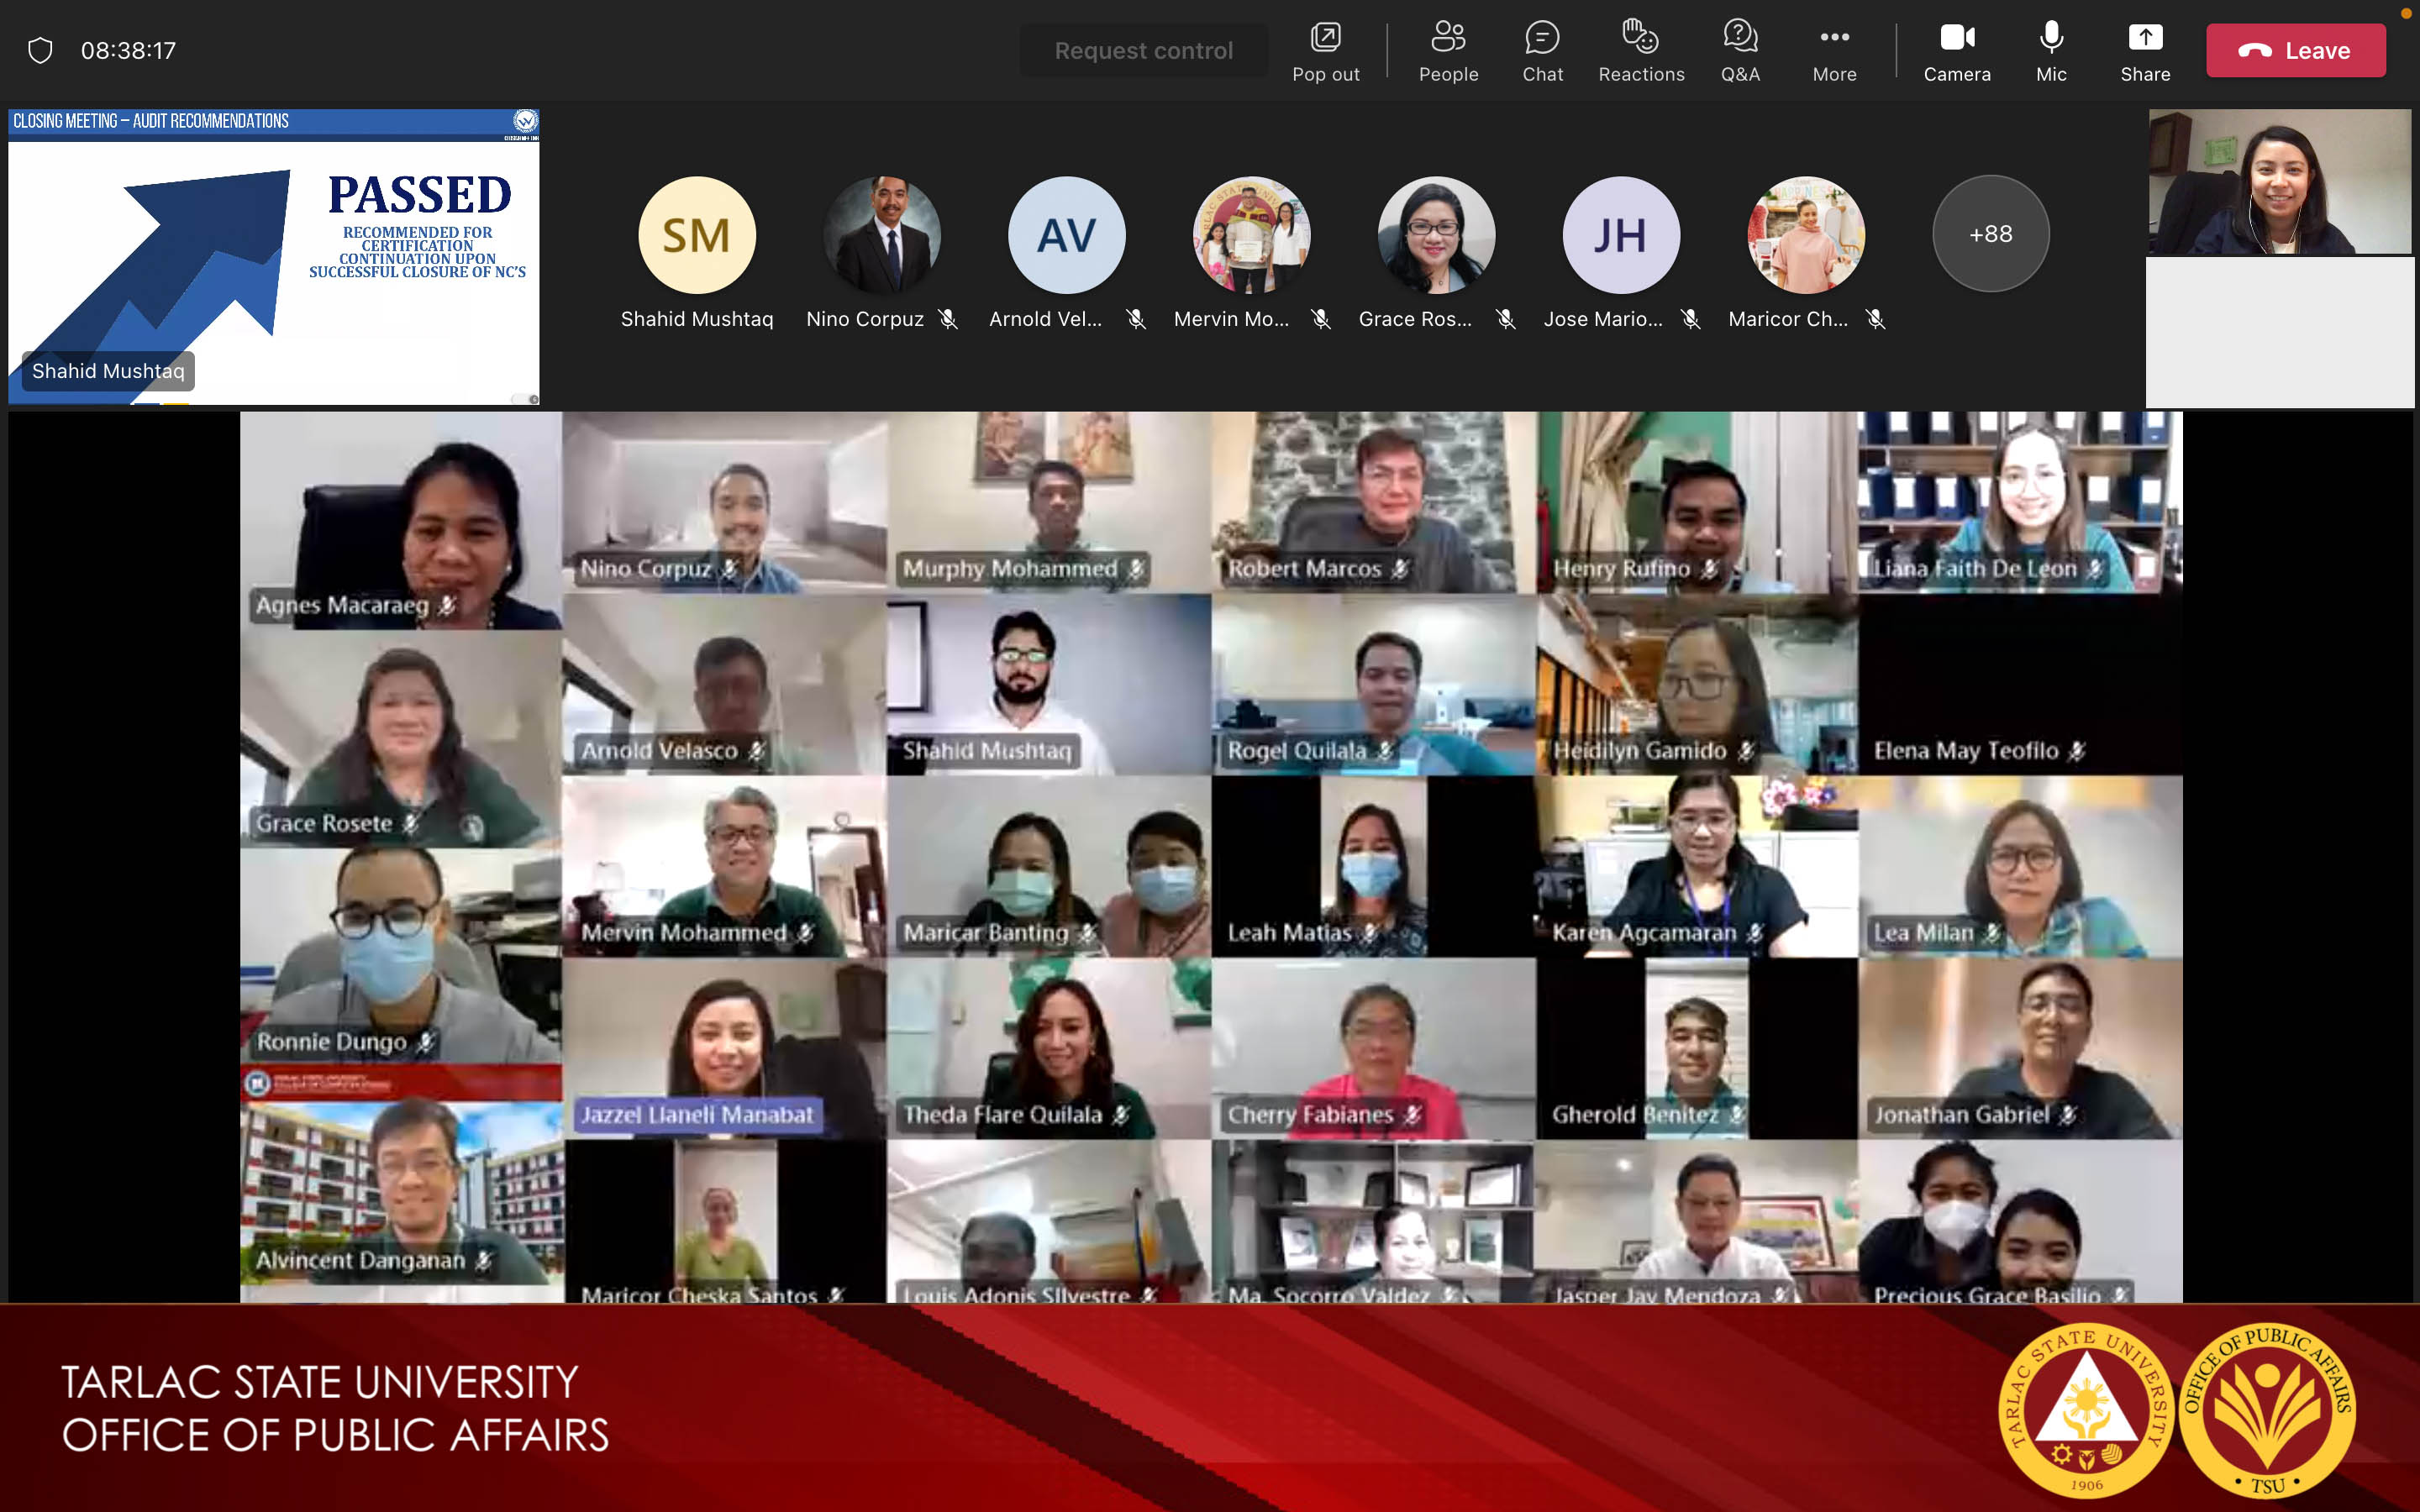The width and height of the screenshot is (2420, 1512).
Task: Click the Ronnie Dungo name label
Action: tap(345, 1042)
